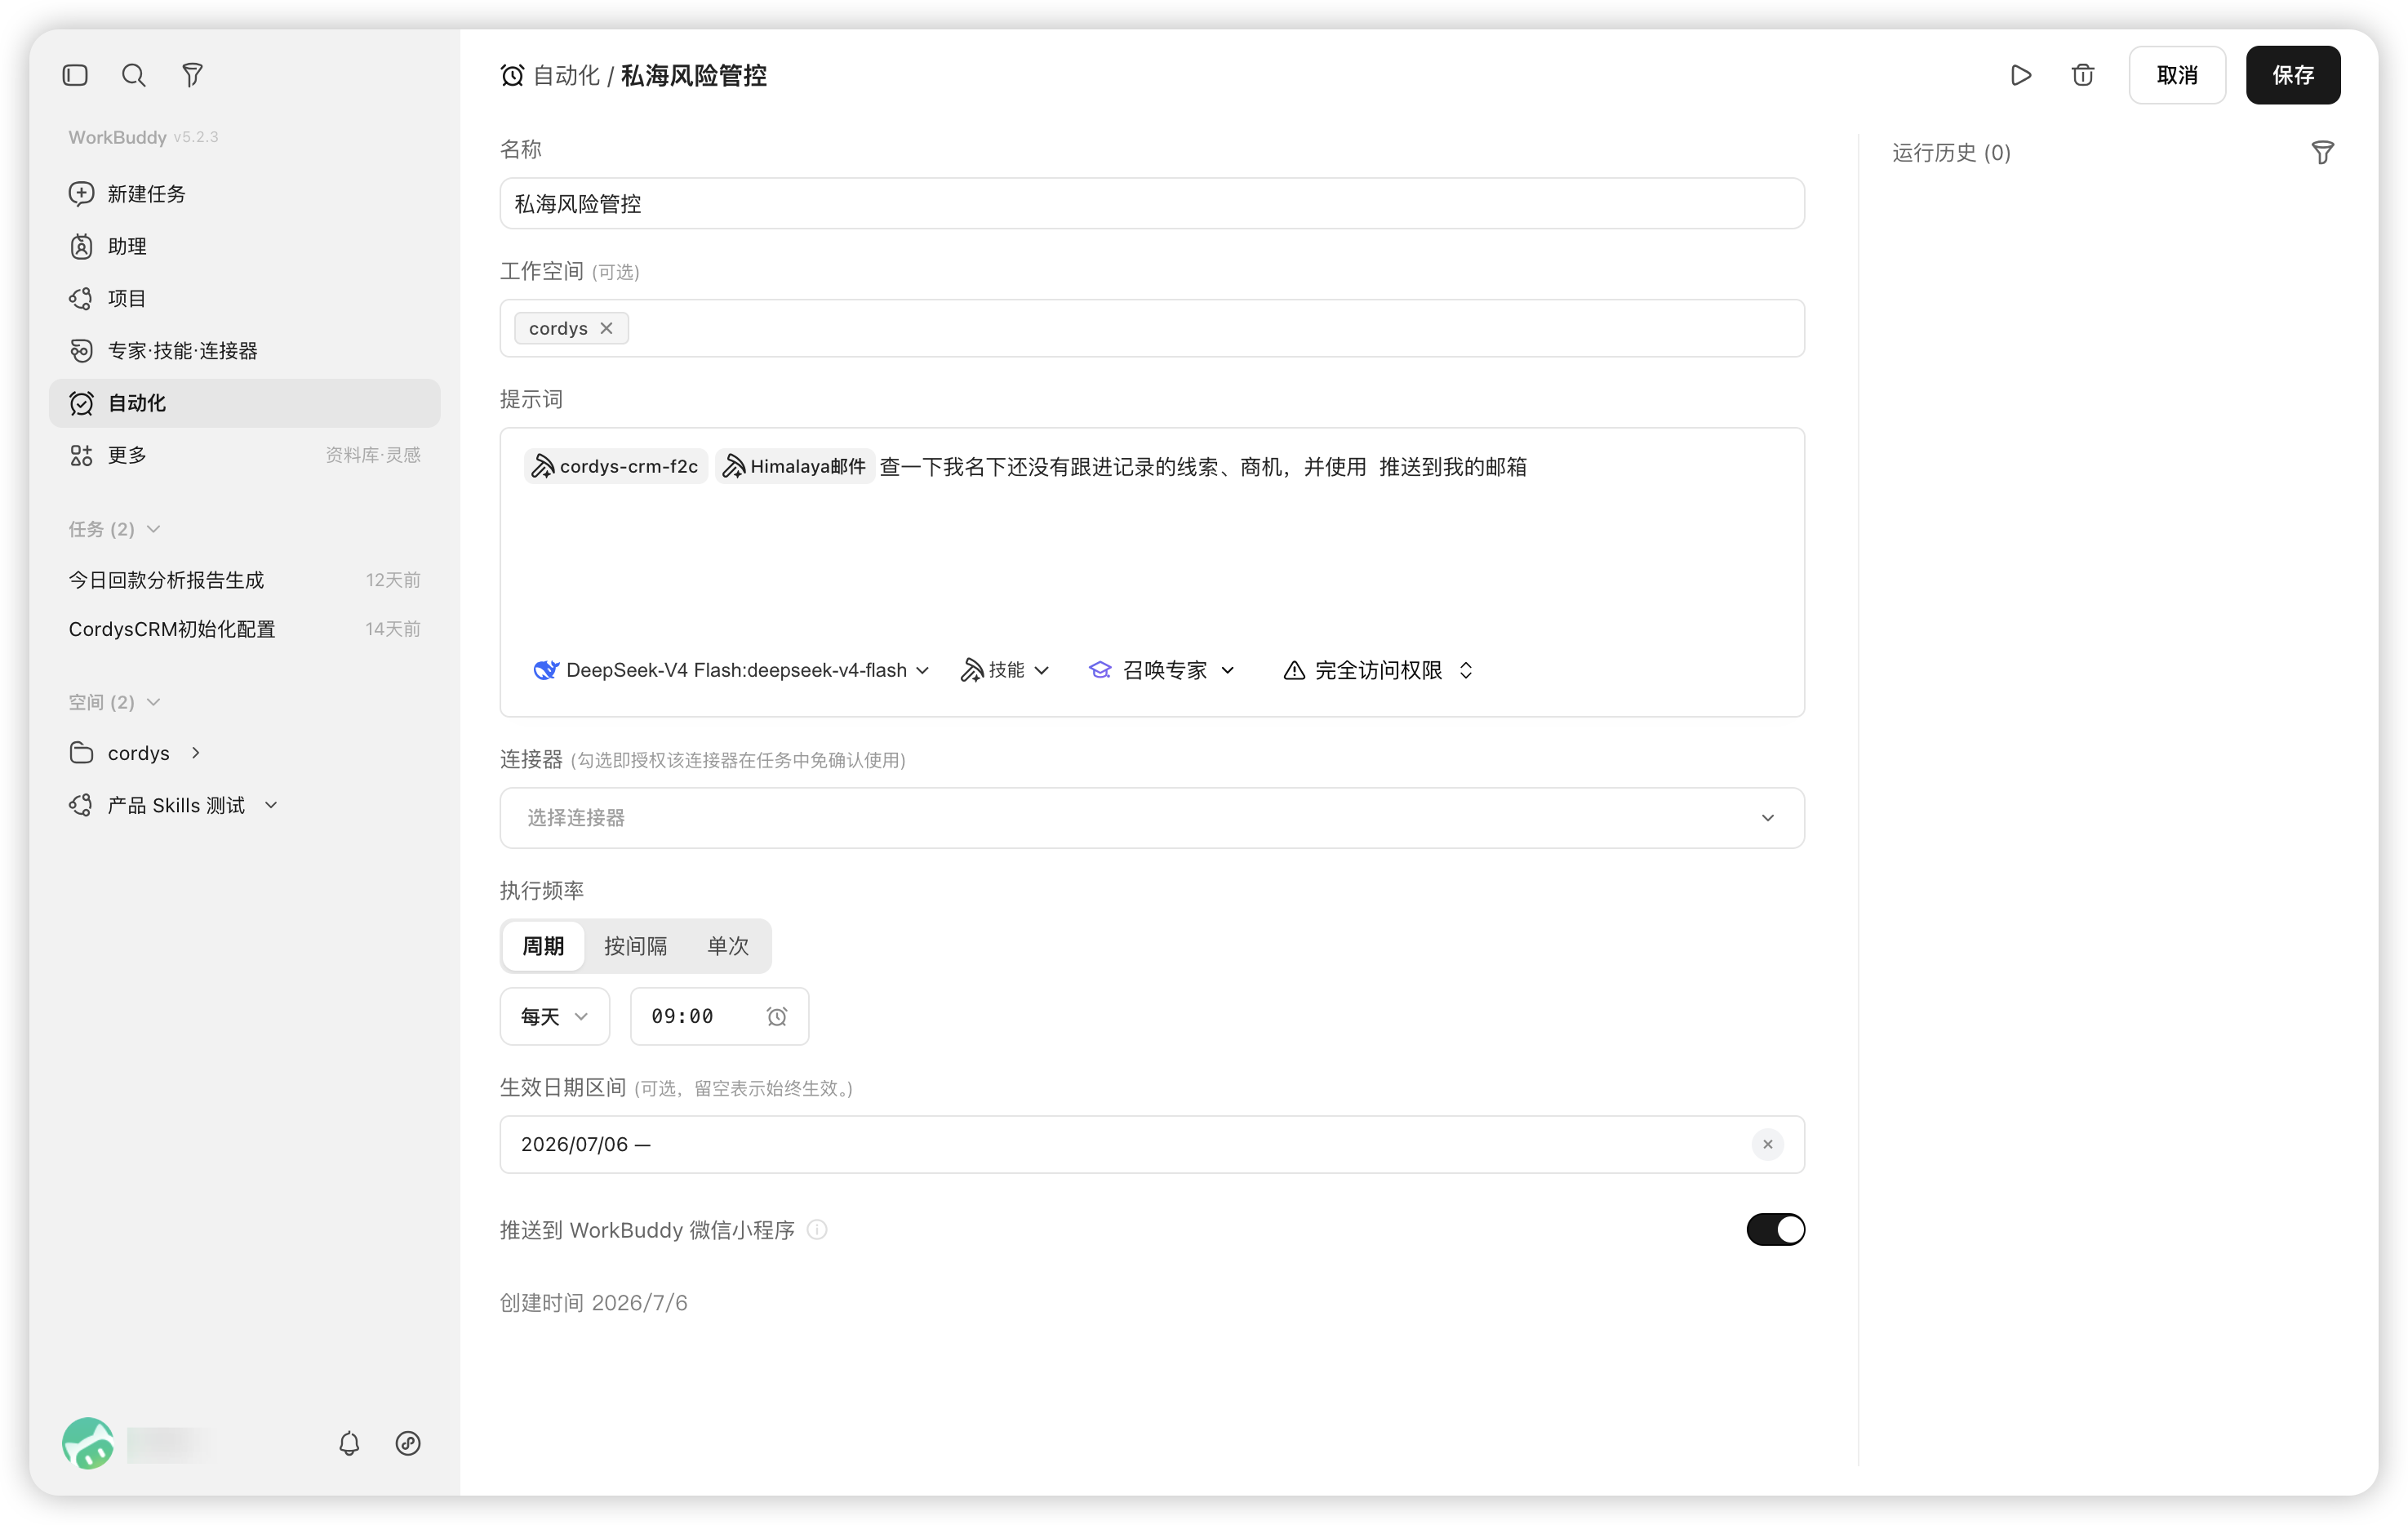This screenshot has width=2408, height=1525.
Task: Open the sidebar filter funnel icon
Action: coord(192,75)
